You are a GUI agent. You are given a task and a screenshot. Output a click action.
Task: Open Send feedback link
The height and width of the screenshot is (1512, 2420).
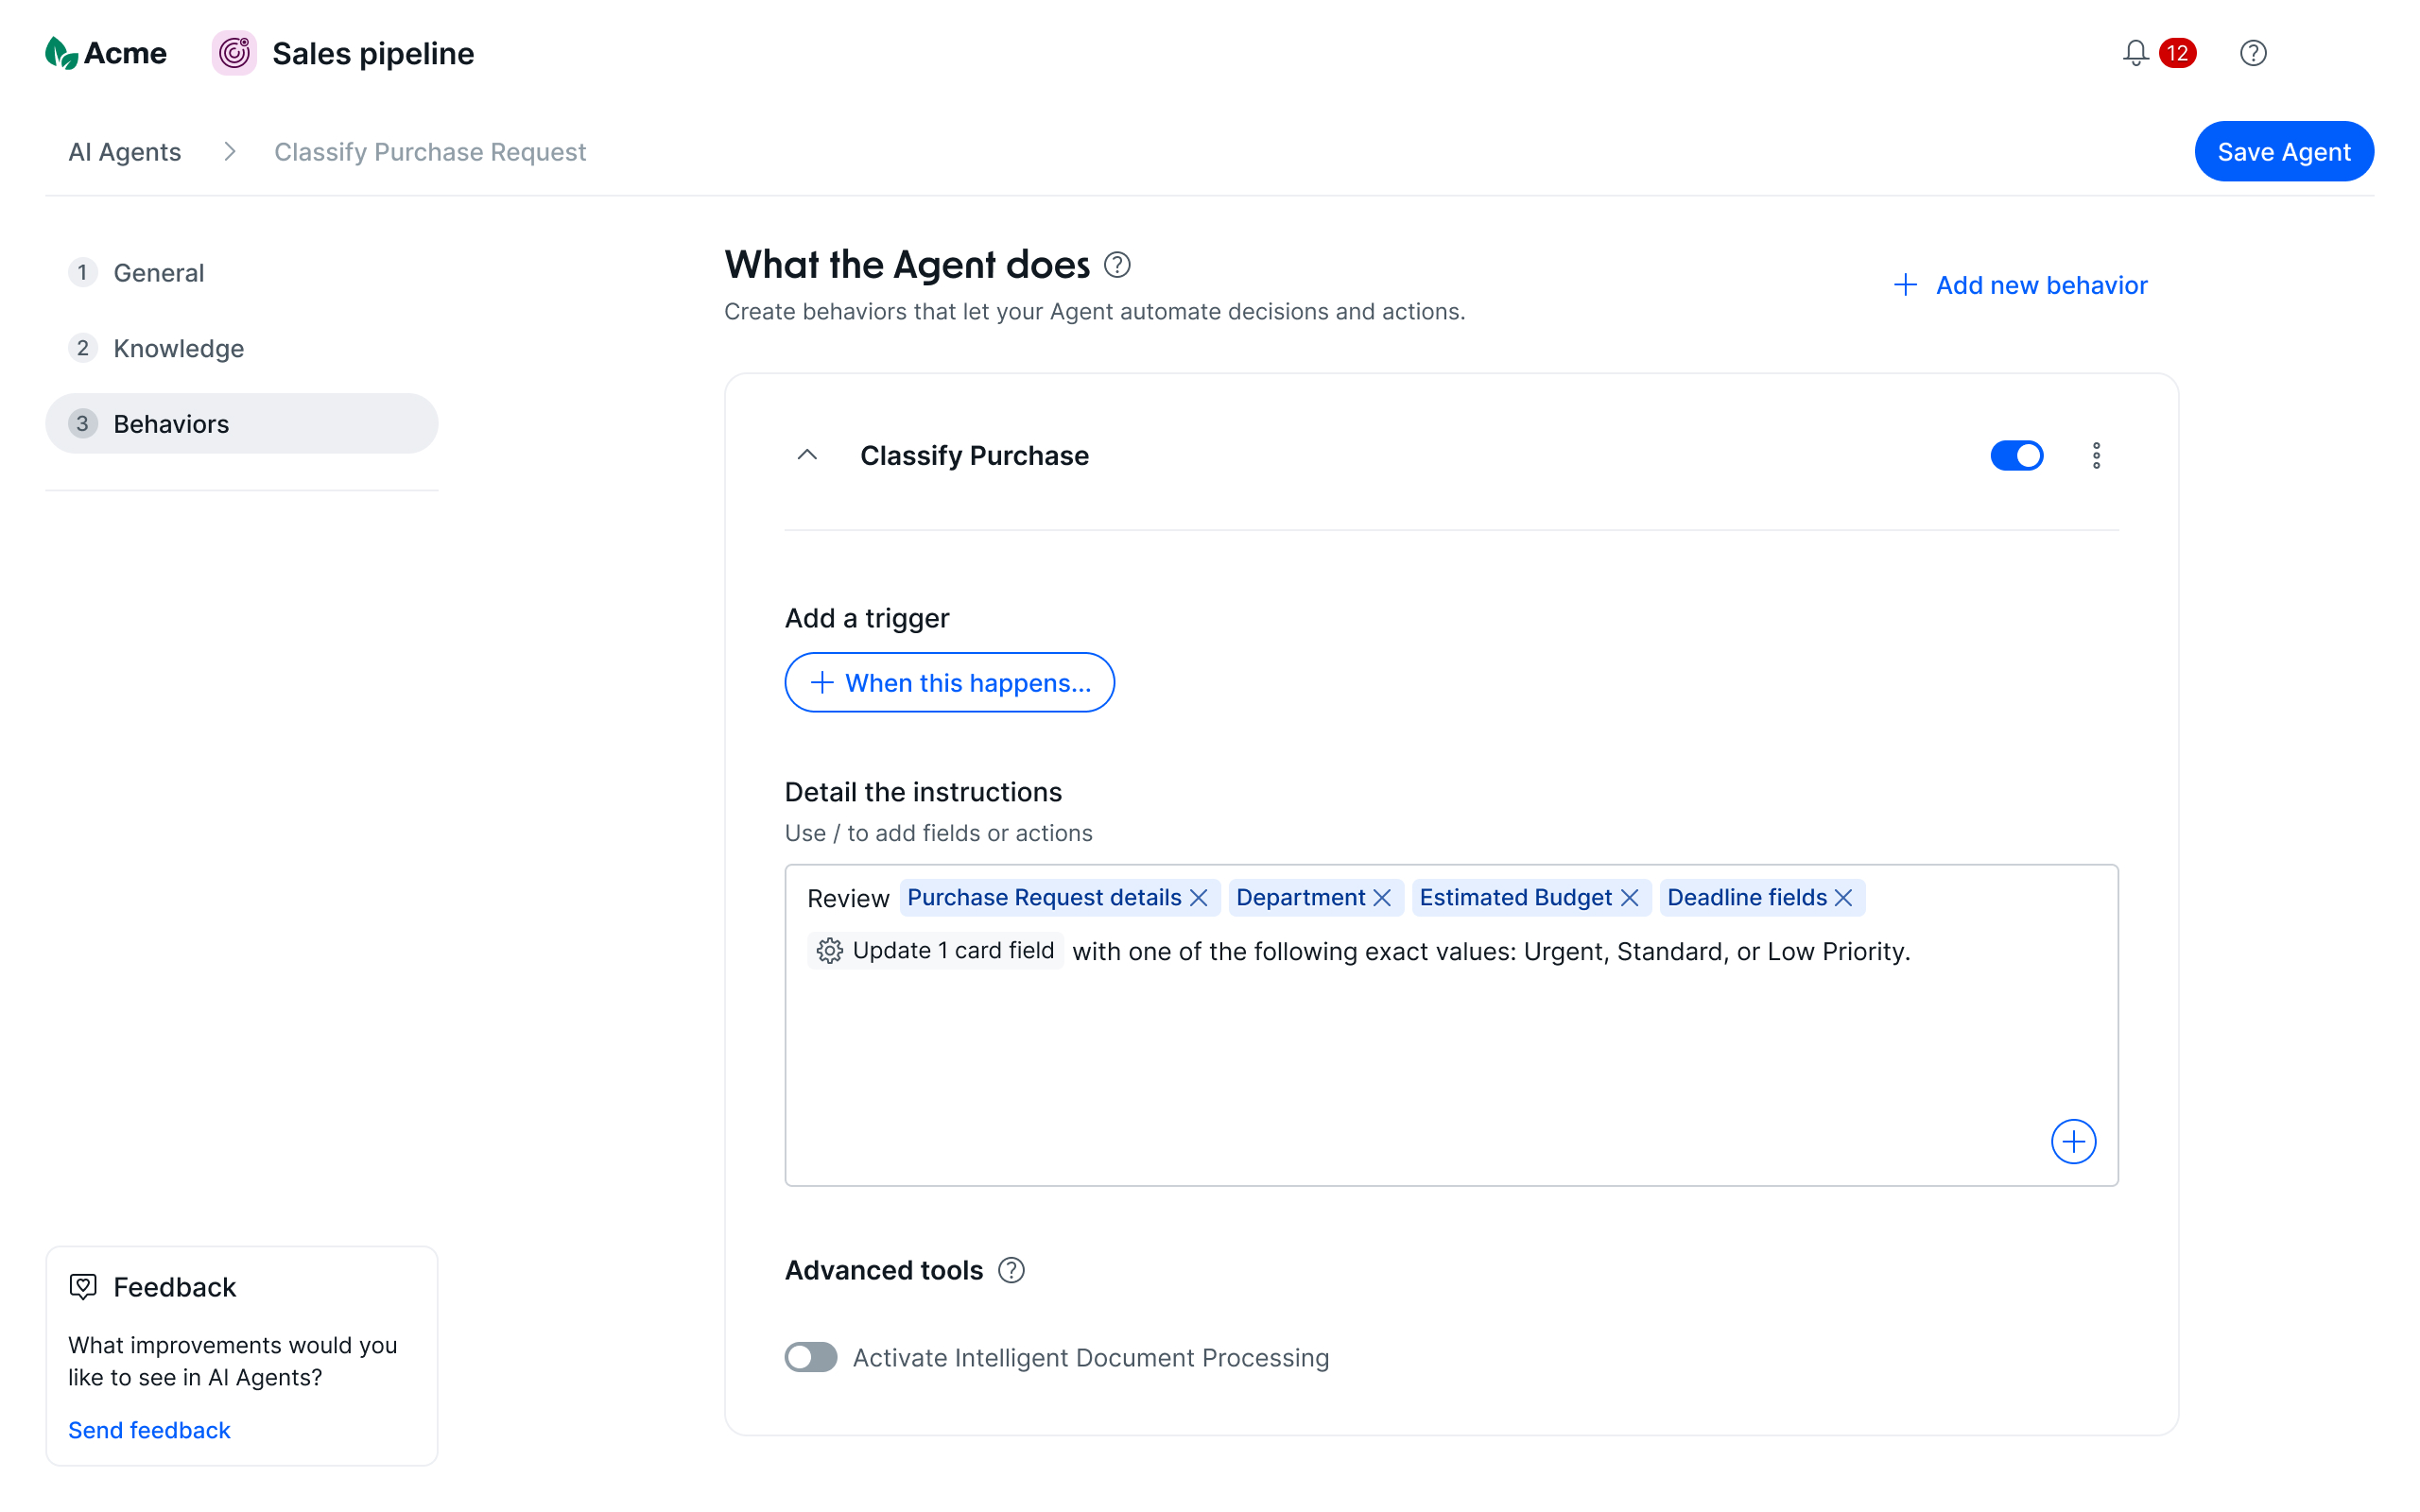149,1429
